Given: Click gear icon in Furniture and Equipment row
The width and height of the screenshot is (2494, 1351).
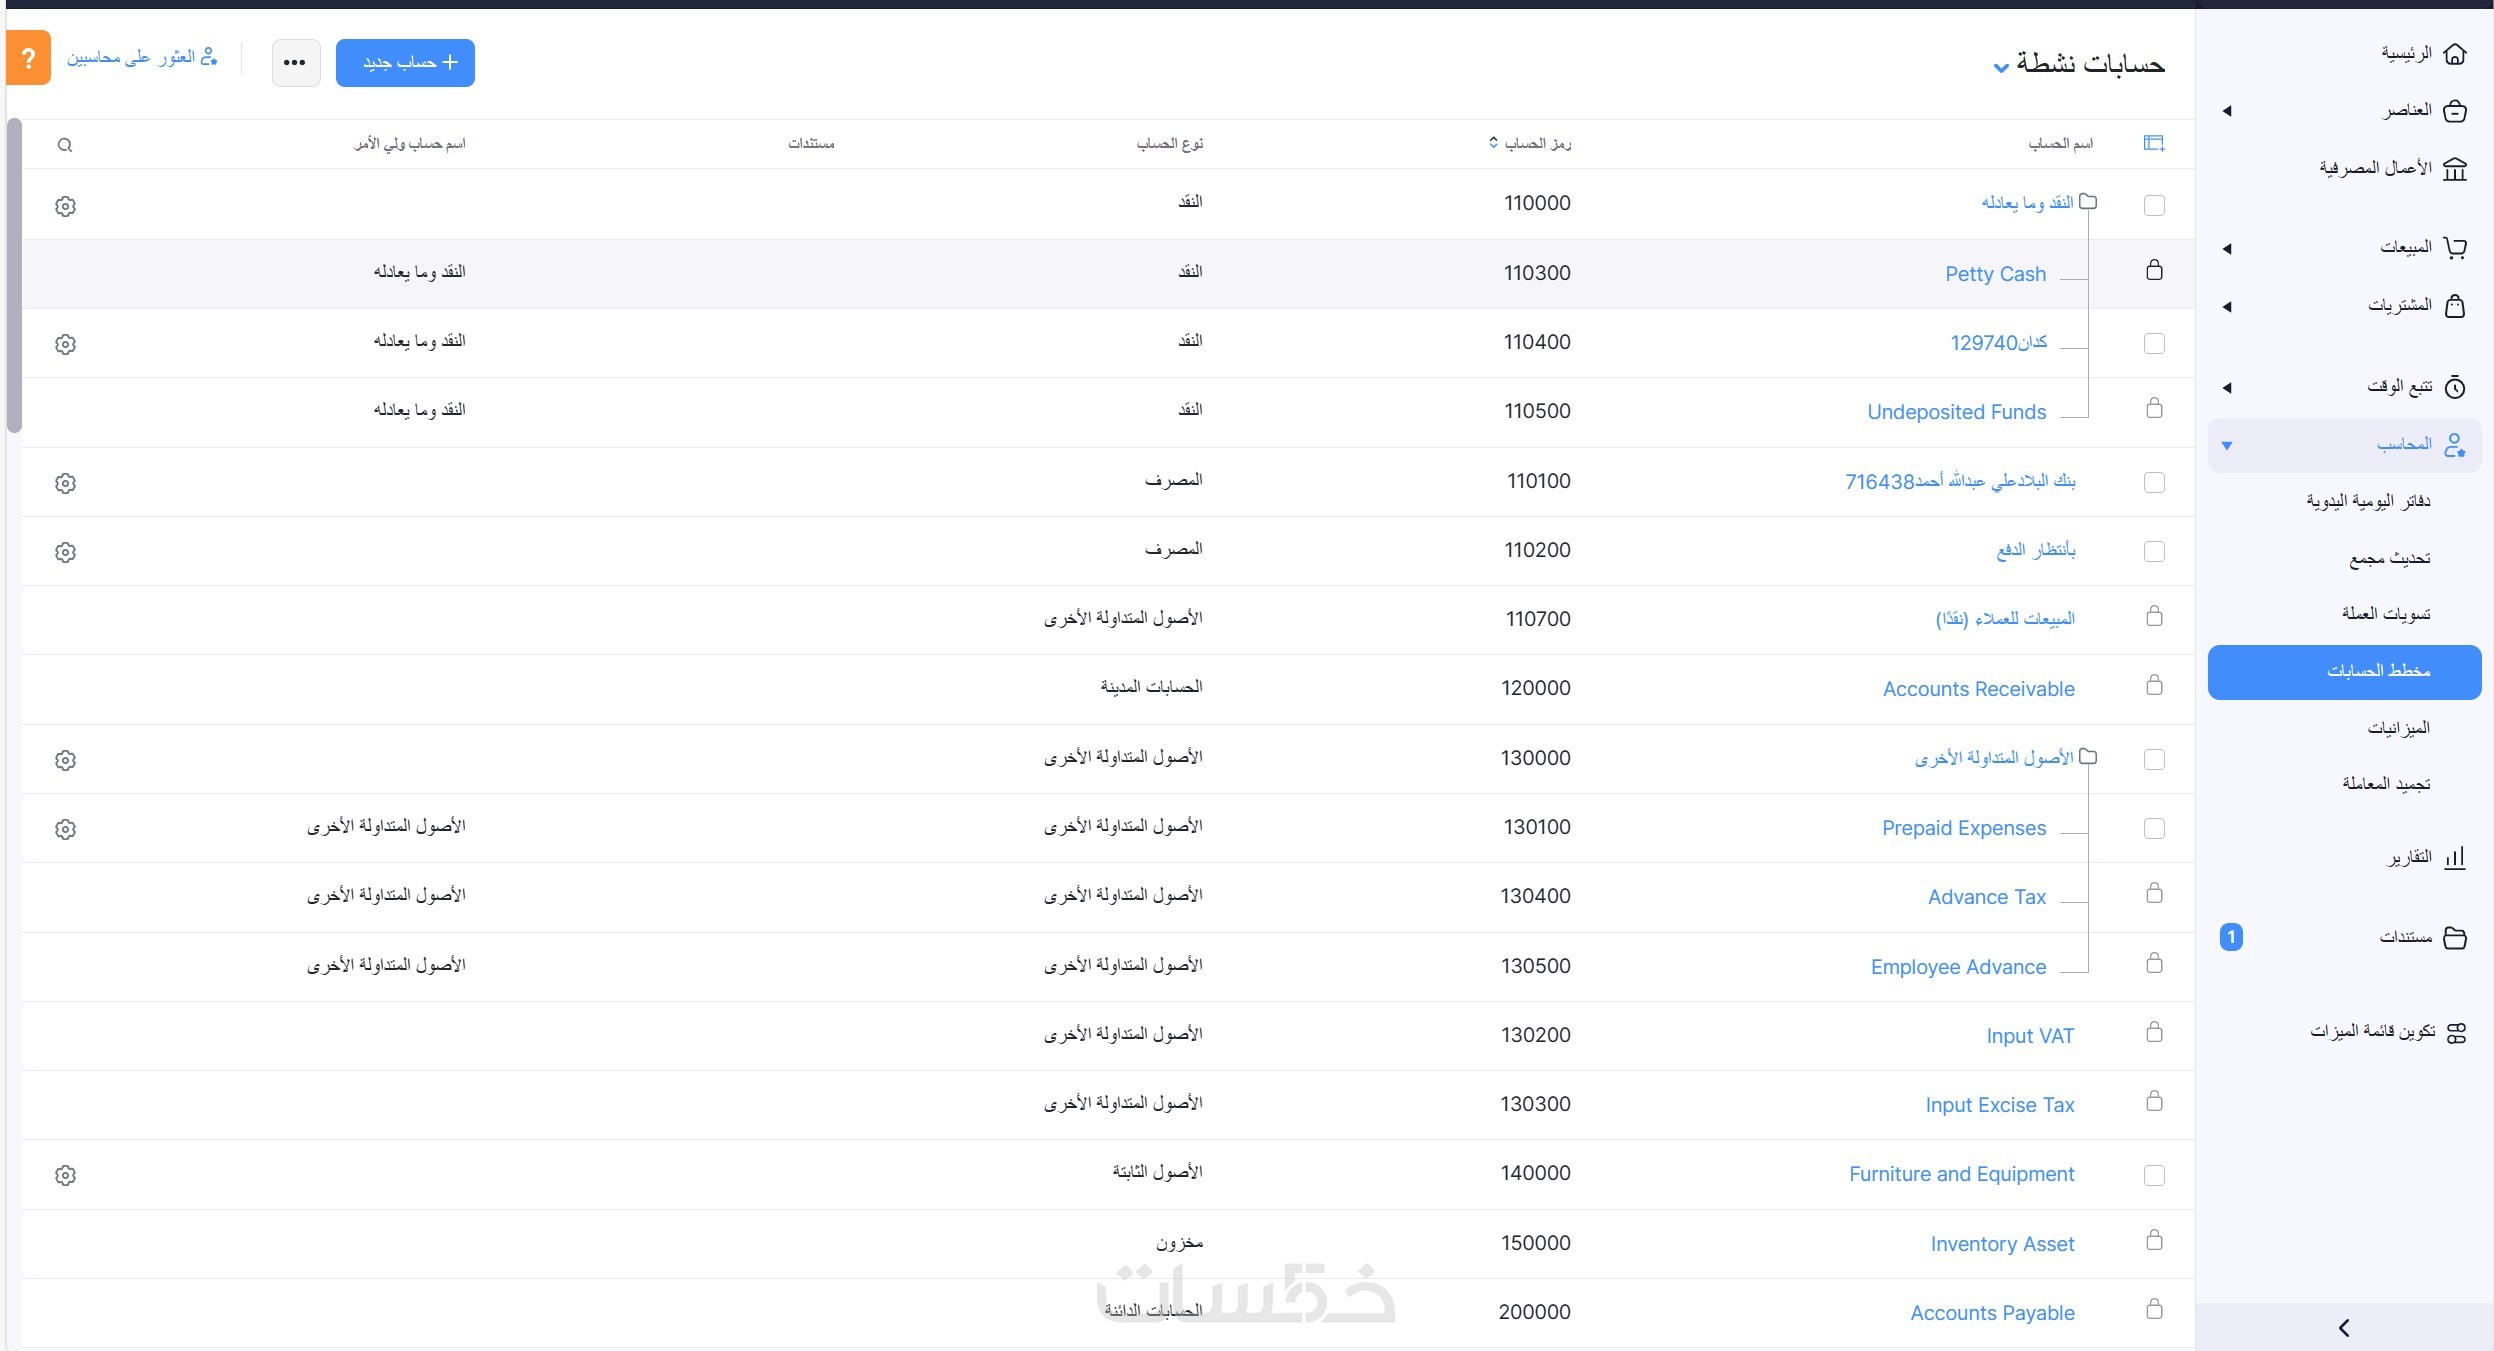Looking at the screenshot, I should pyautogui.click(x=66, y=1176).
